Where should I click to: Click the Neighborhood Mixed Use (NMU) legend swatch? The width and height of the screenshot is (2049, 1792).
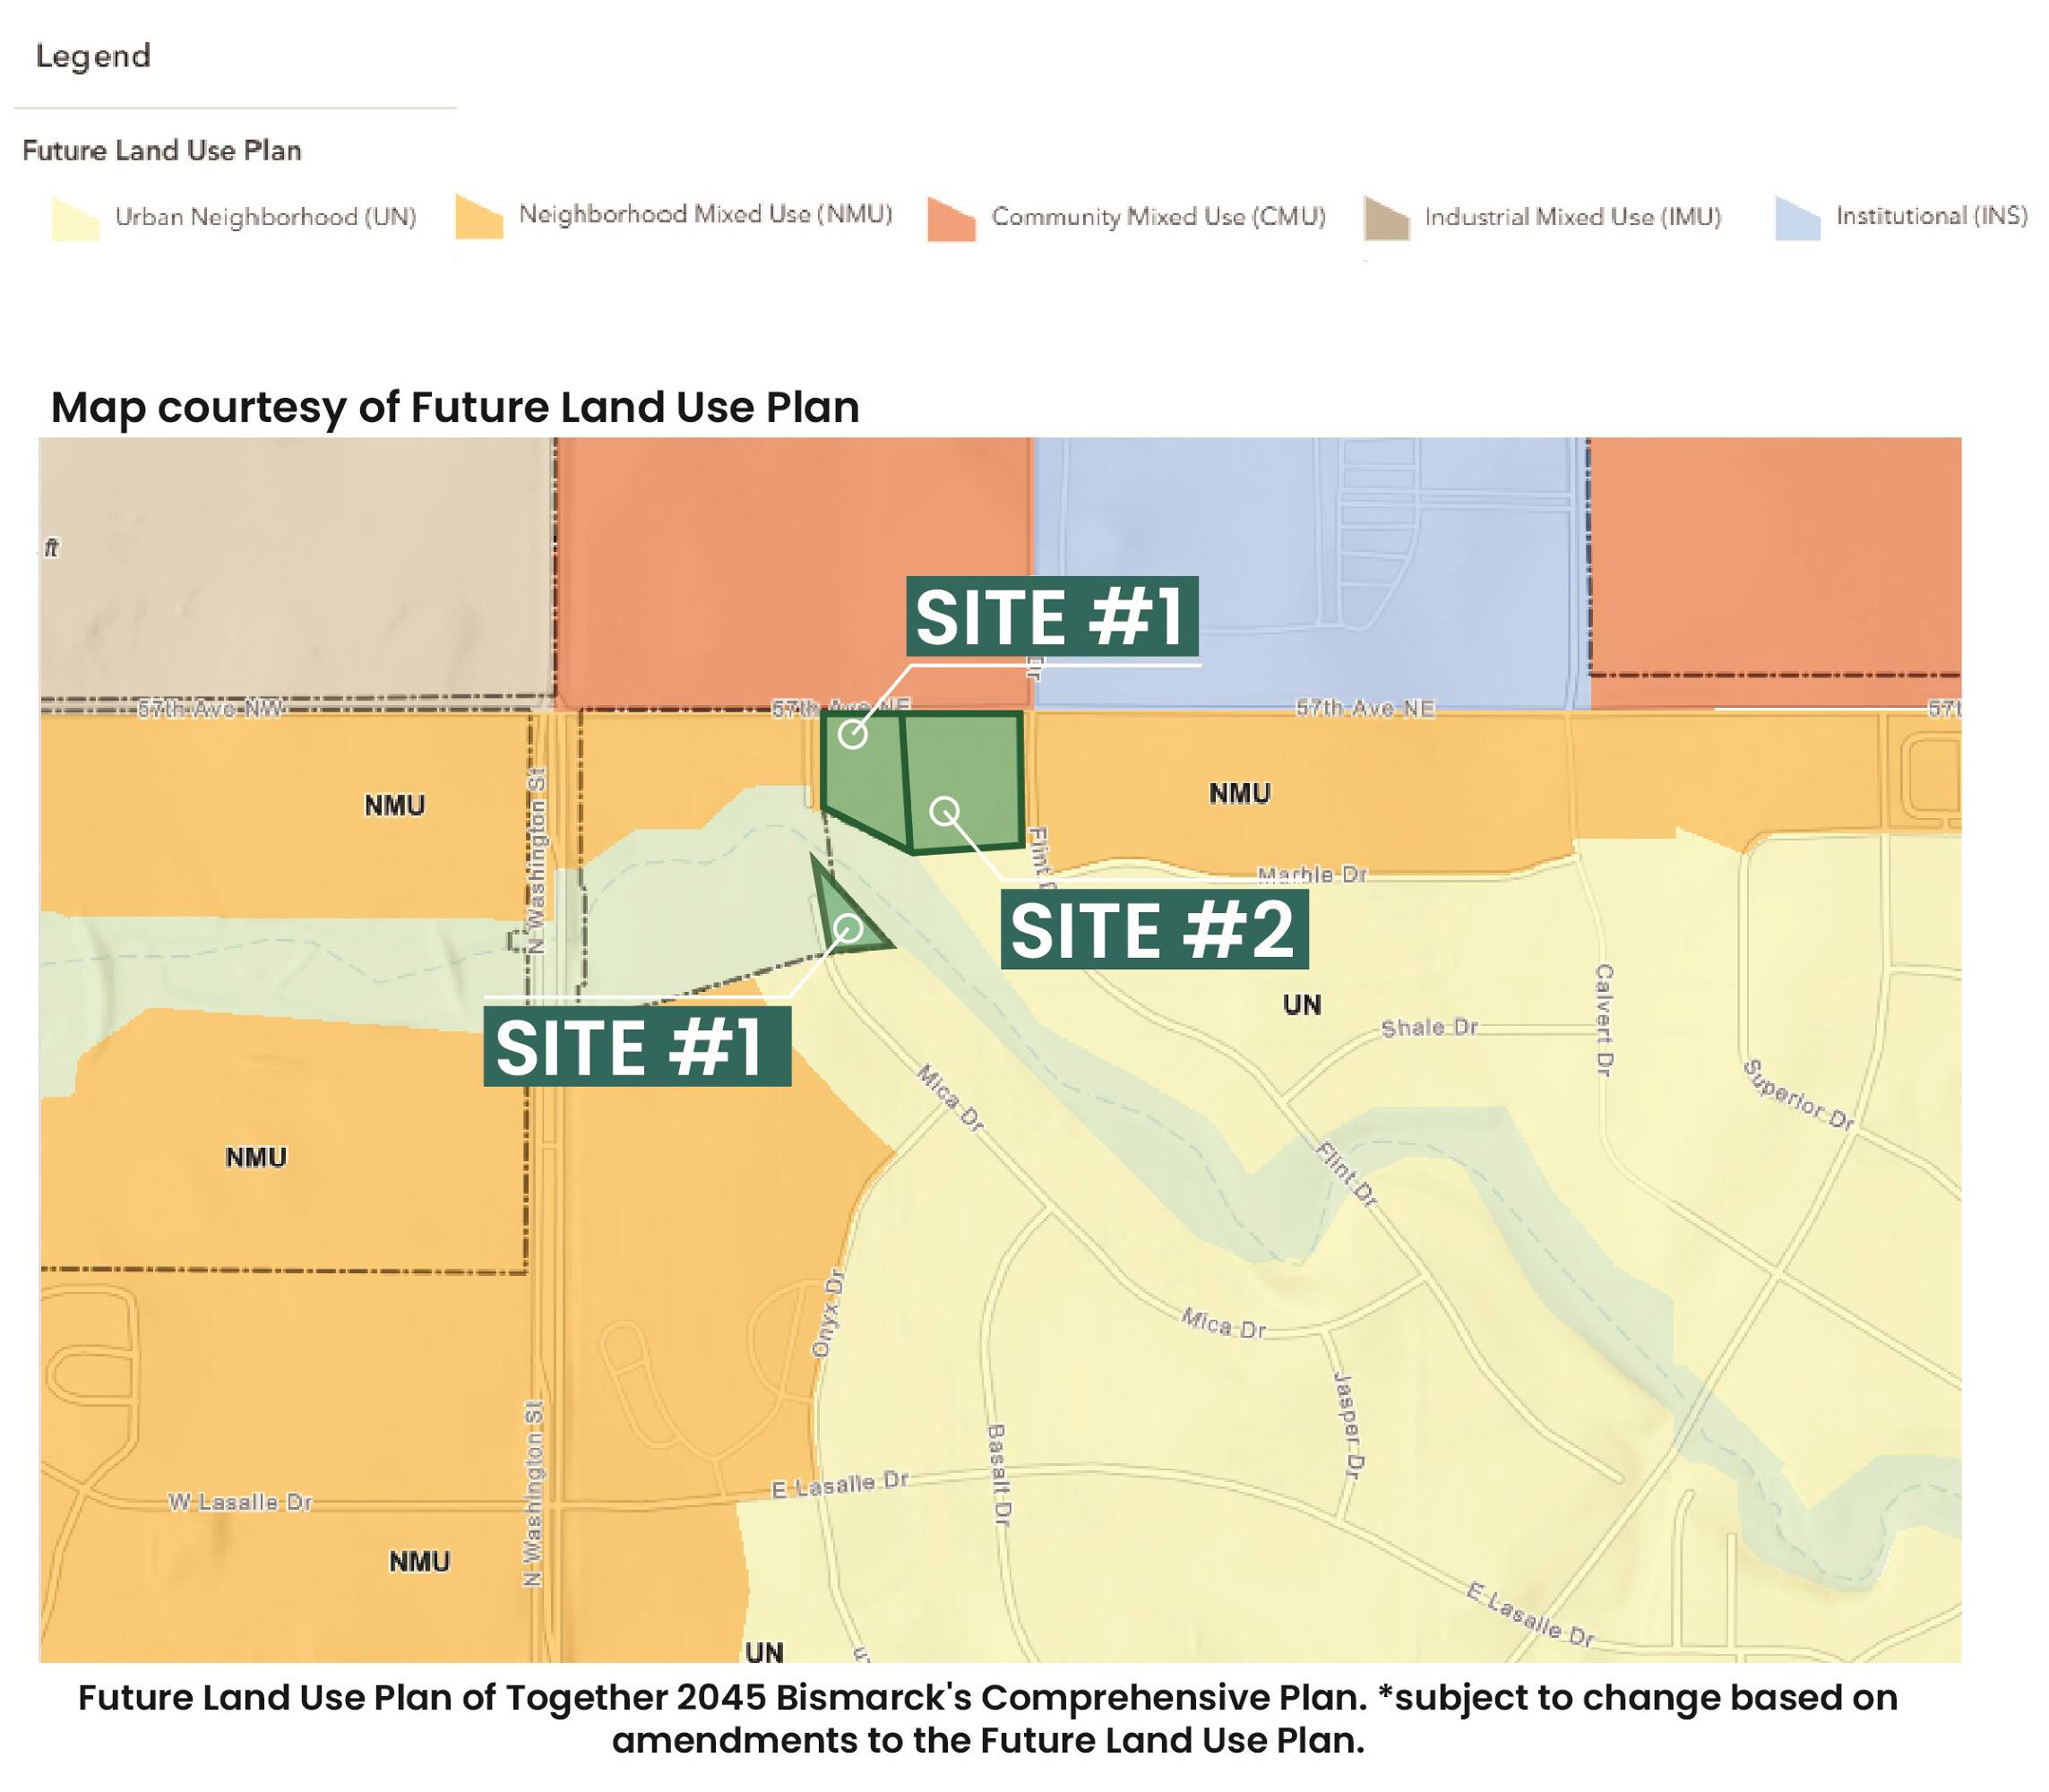tap(479, 217)
